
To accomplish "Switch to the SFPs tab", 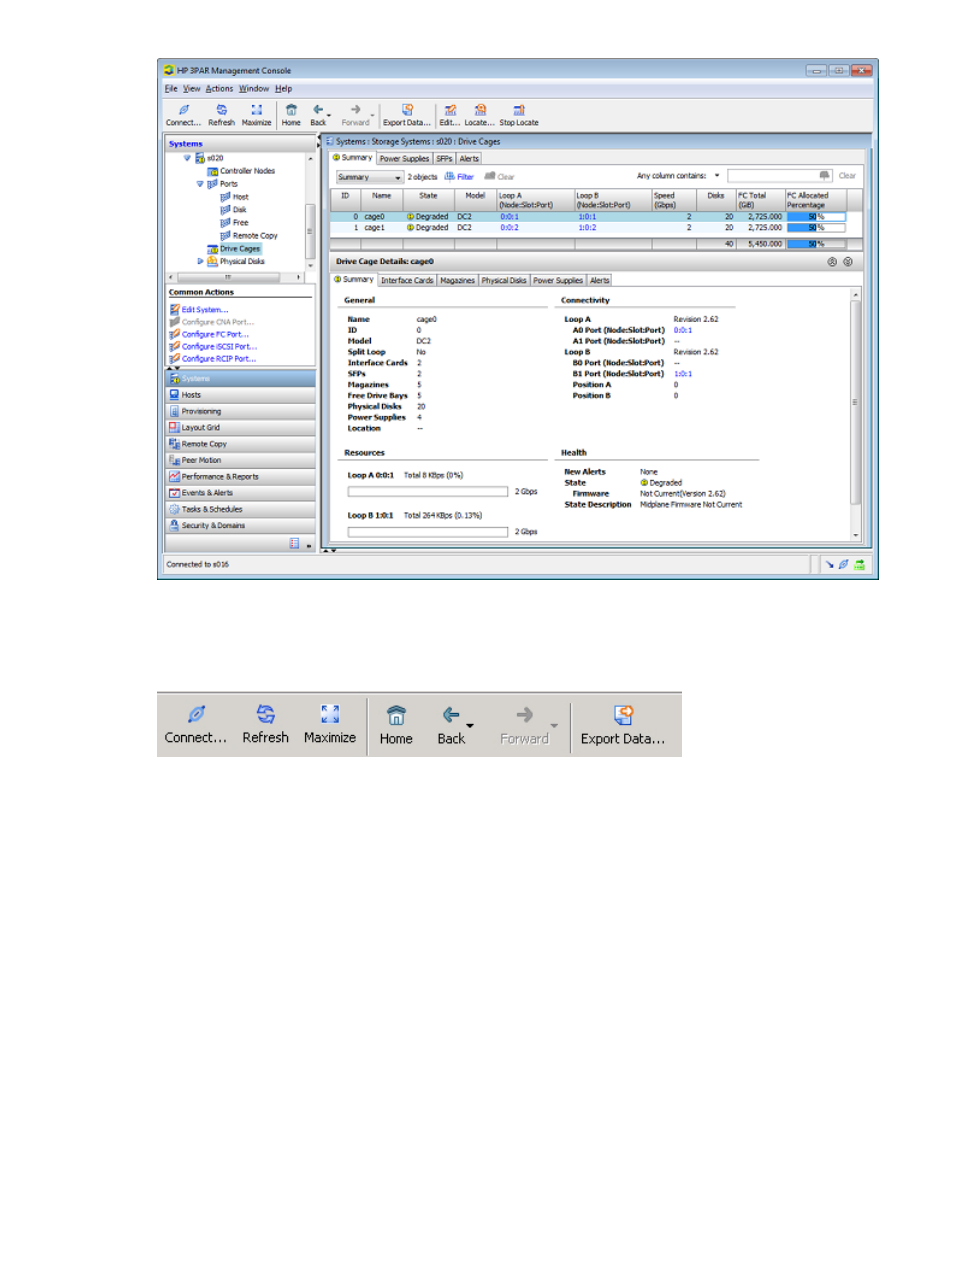I will [x=445, y=158].
